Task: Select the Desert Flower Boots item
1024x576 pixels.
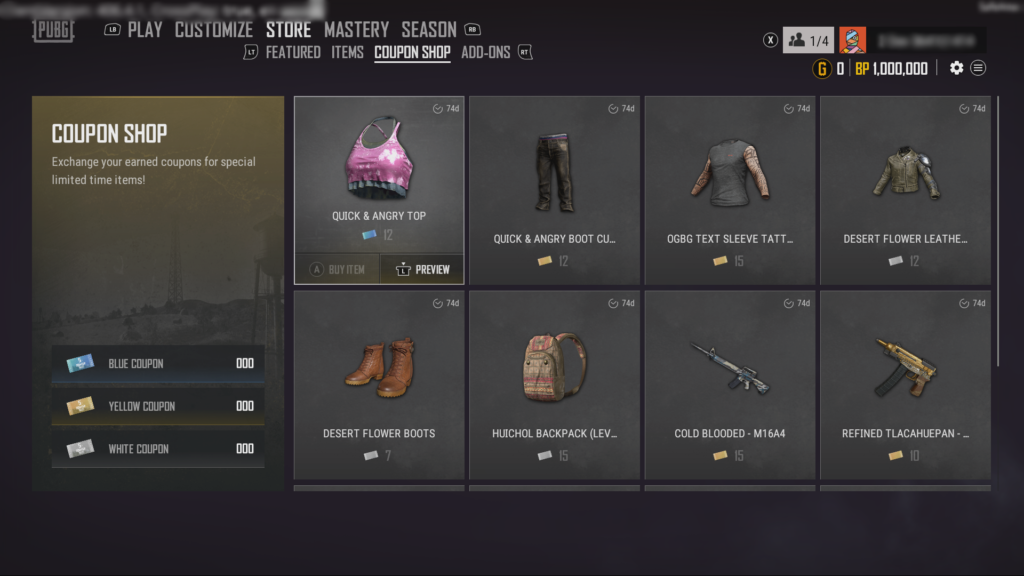Action: [x=379, y=385]
